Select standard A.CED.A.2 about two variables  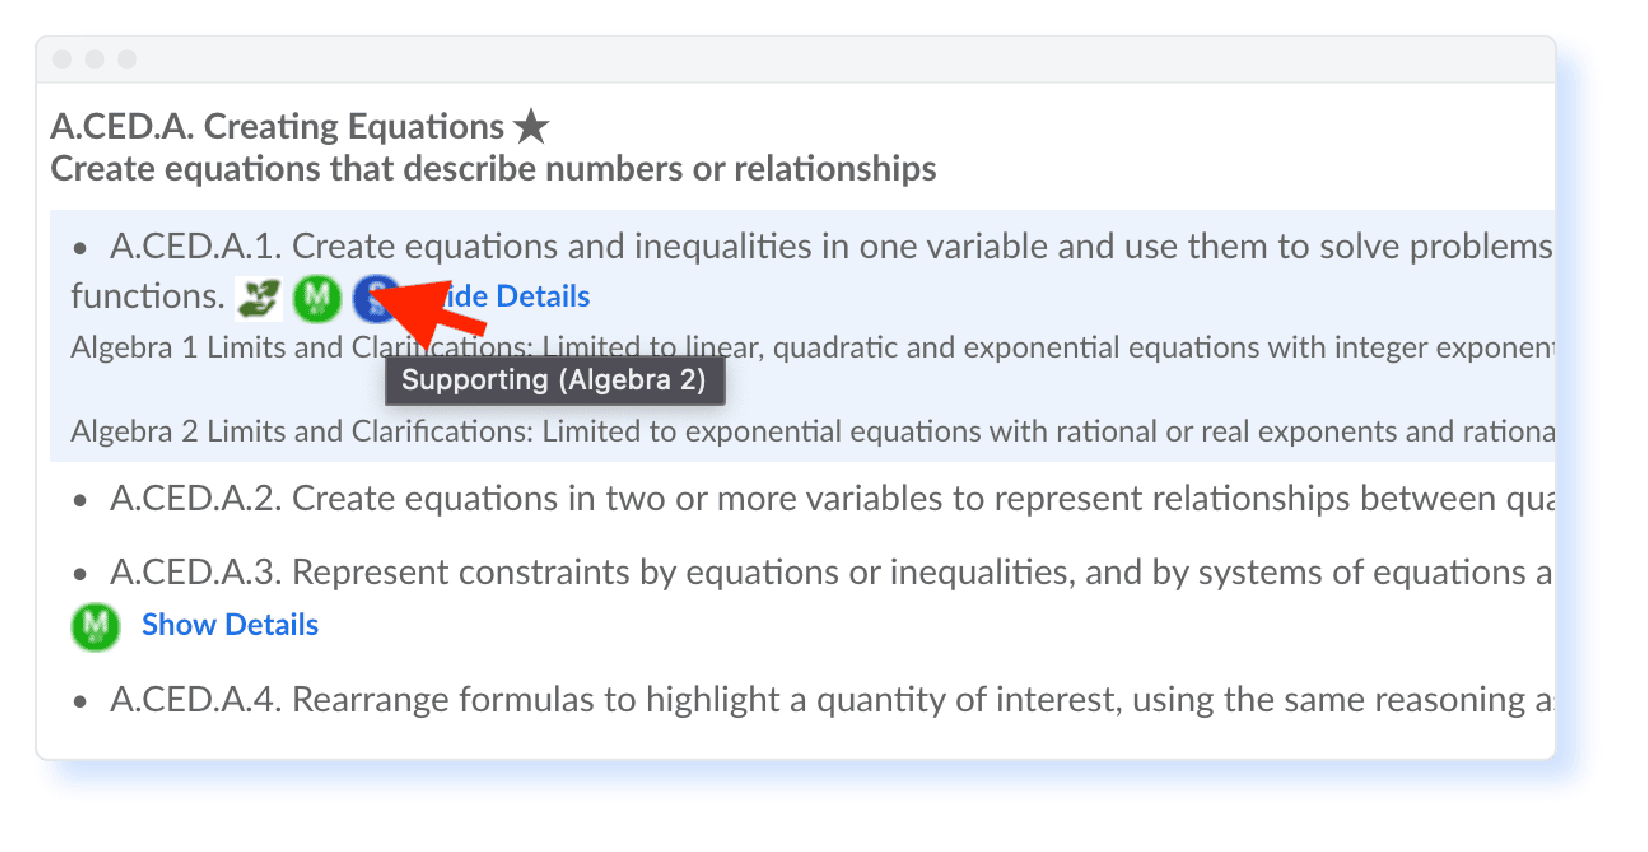click(830, 498)
